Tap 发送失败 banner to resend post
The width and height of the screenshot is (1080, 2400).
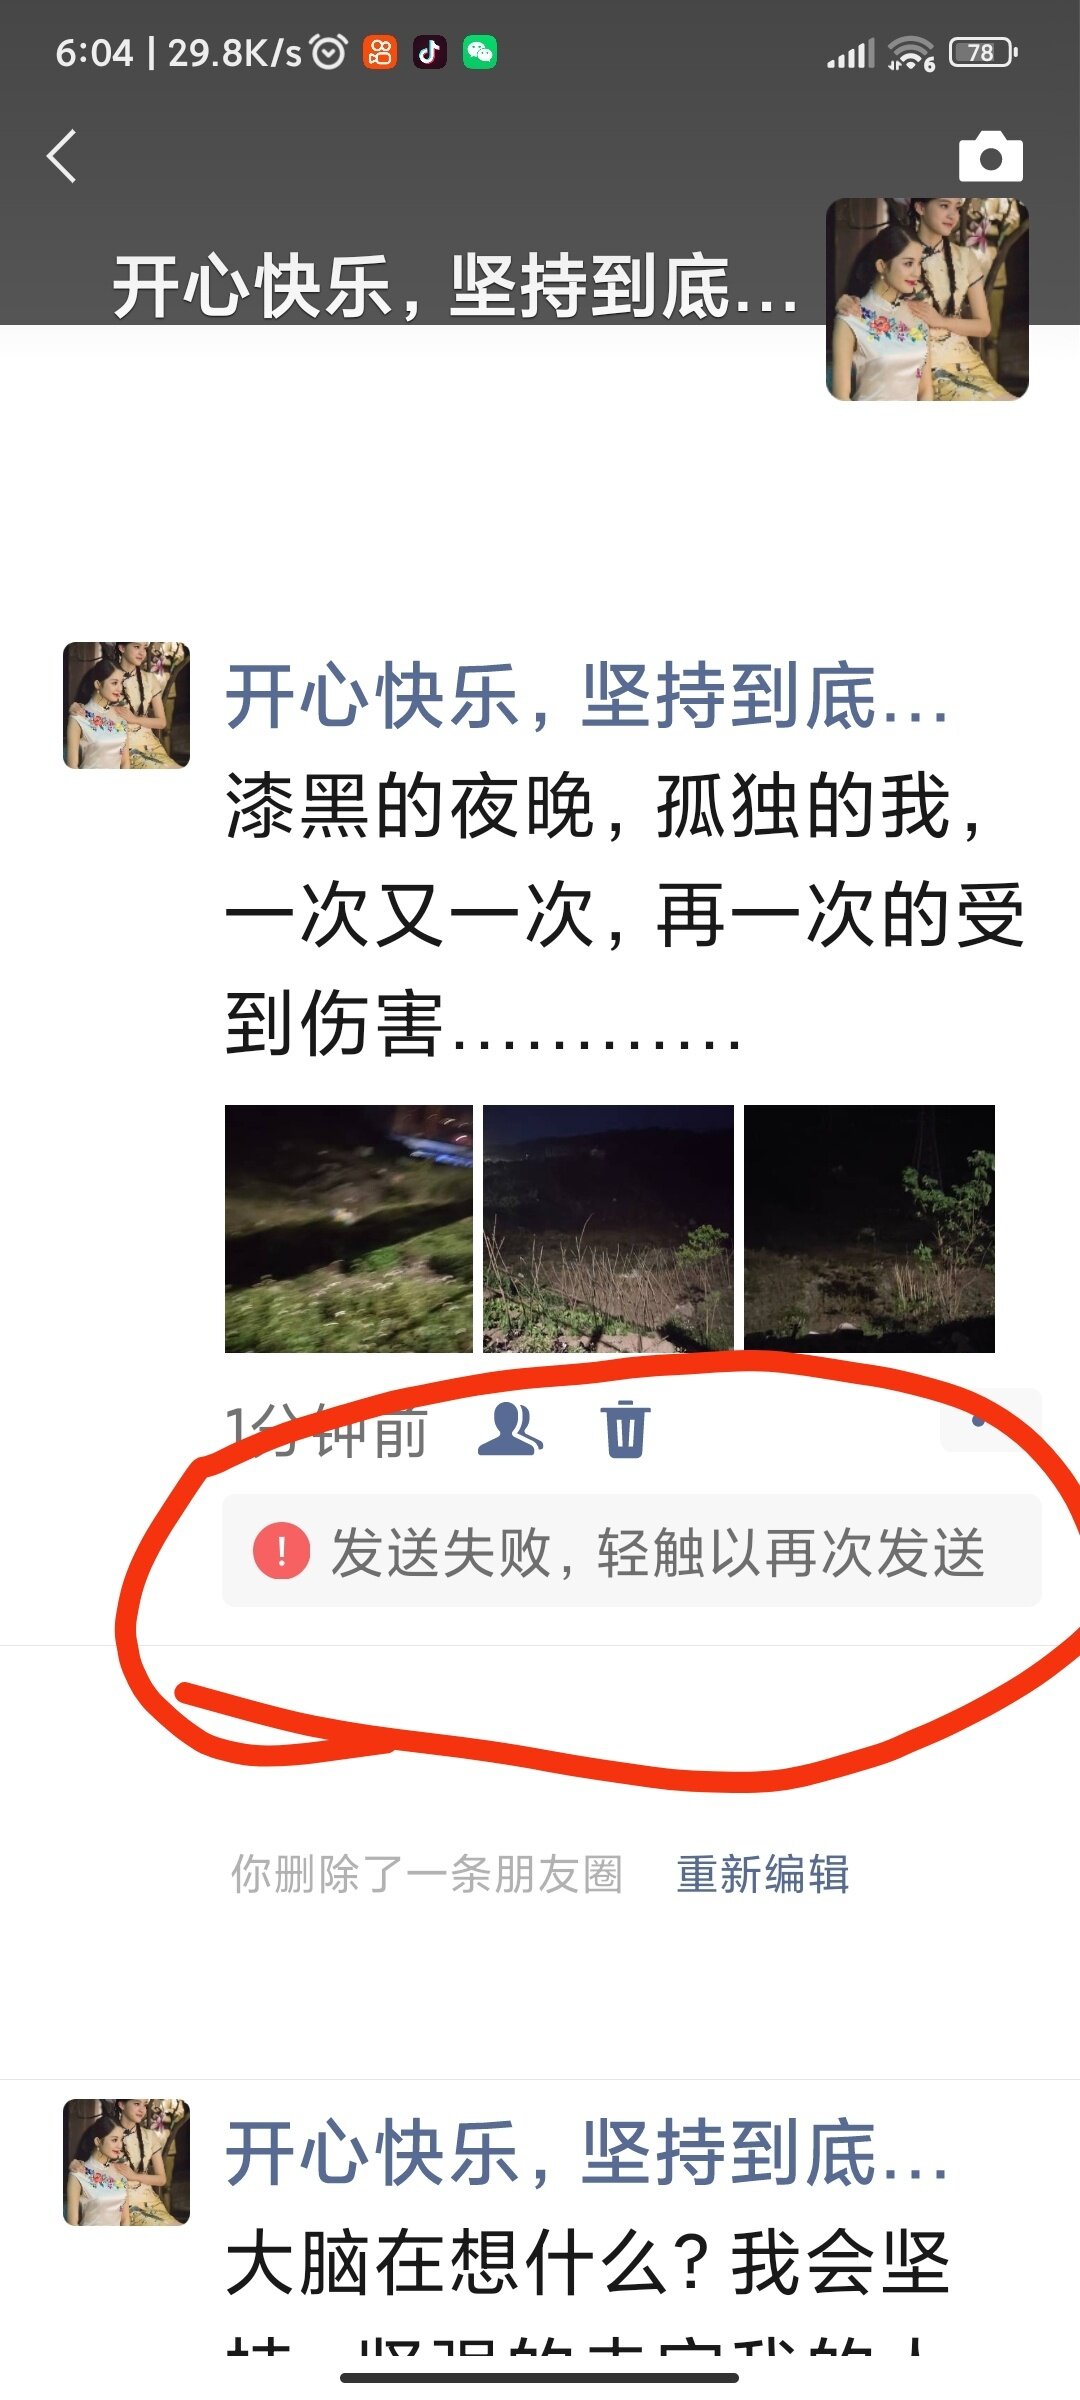pos(632,1551)
